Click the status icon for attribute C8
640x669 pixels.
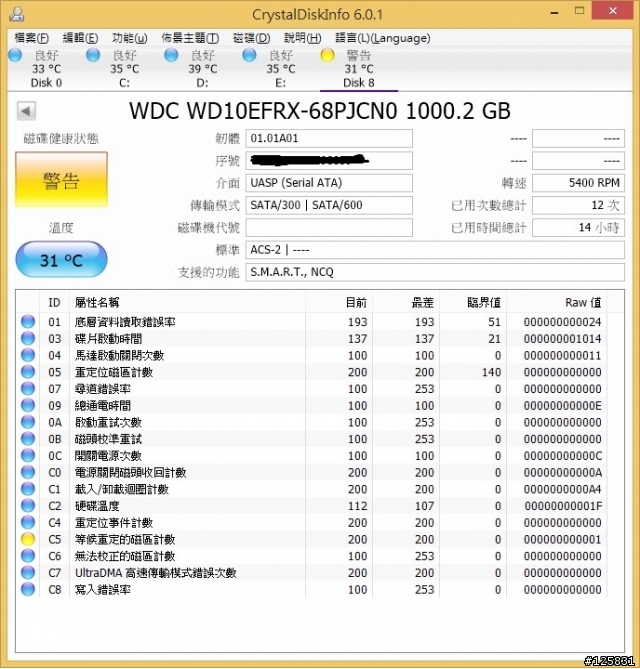tap(28, 589)
